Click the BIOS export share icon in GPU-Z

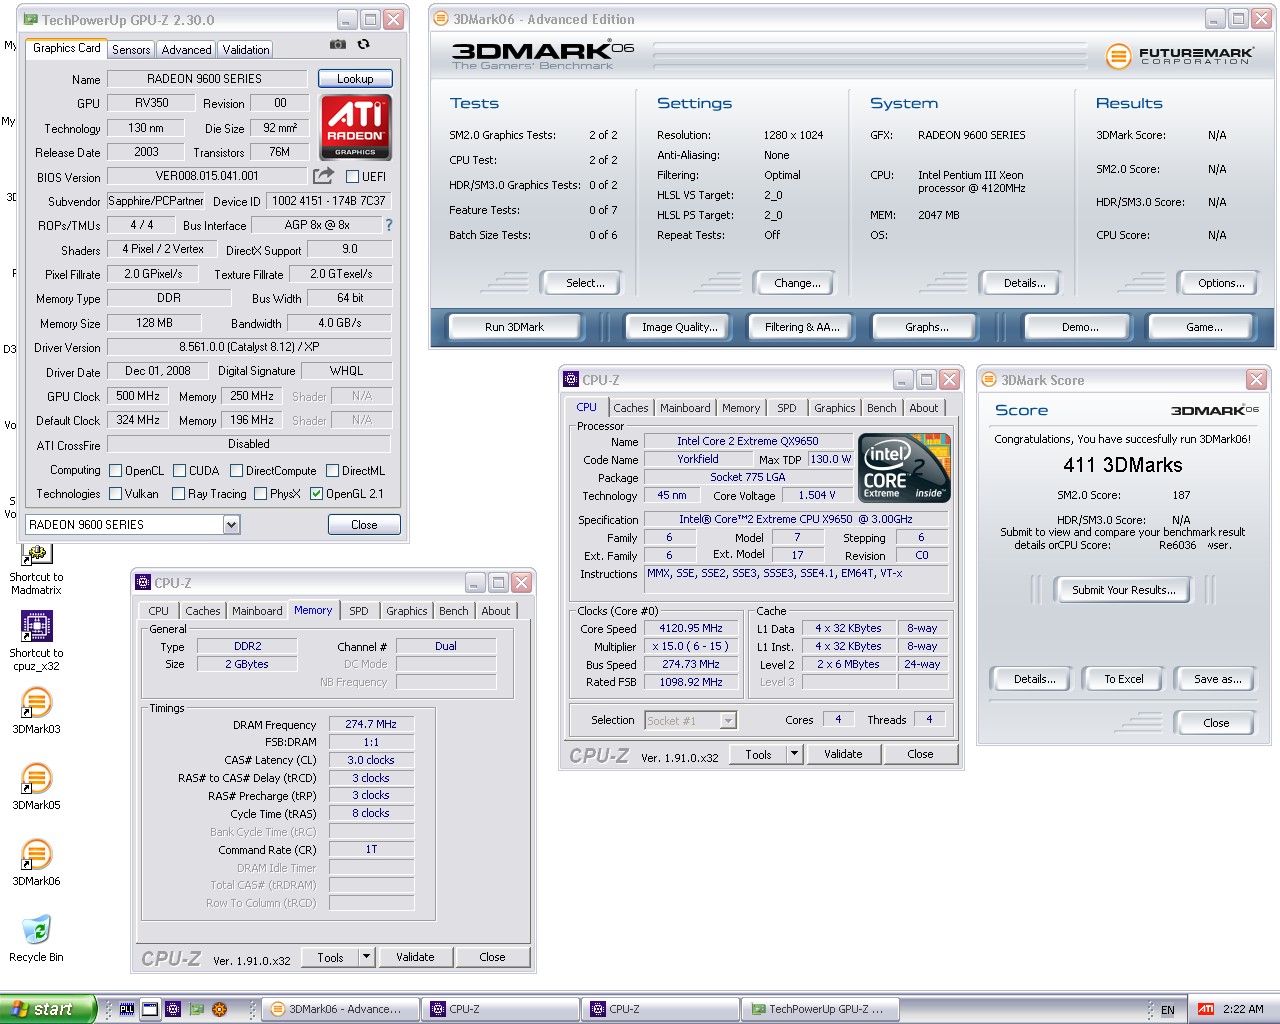[323, 176]
